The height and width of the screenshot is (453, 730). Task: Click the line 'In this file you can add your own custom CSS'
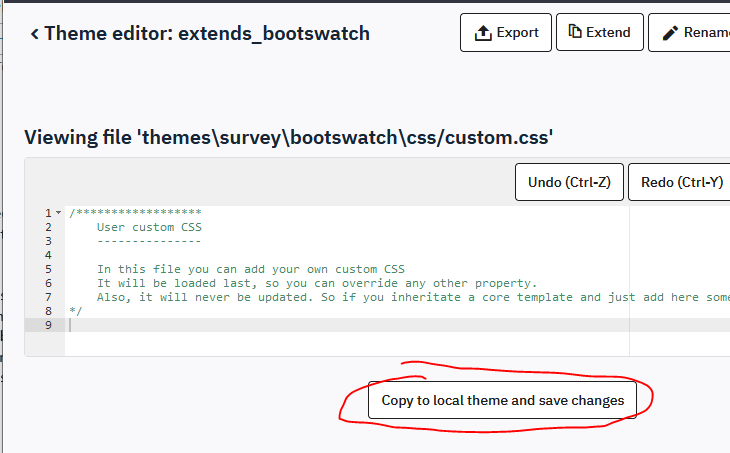pyautogui.click(x=250, y=269)
